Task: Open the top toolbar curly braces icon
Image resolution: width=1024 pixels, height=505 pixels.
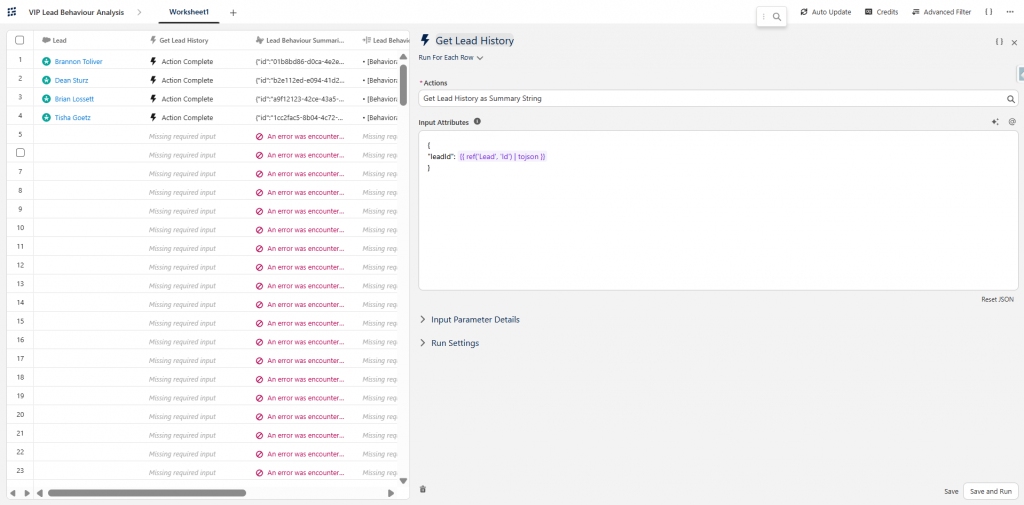Action: click(989, 12)
